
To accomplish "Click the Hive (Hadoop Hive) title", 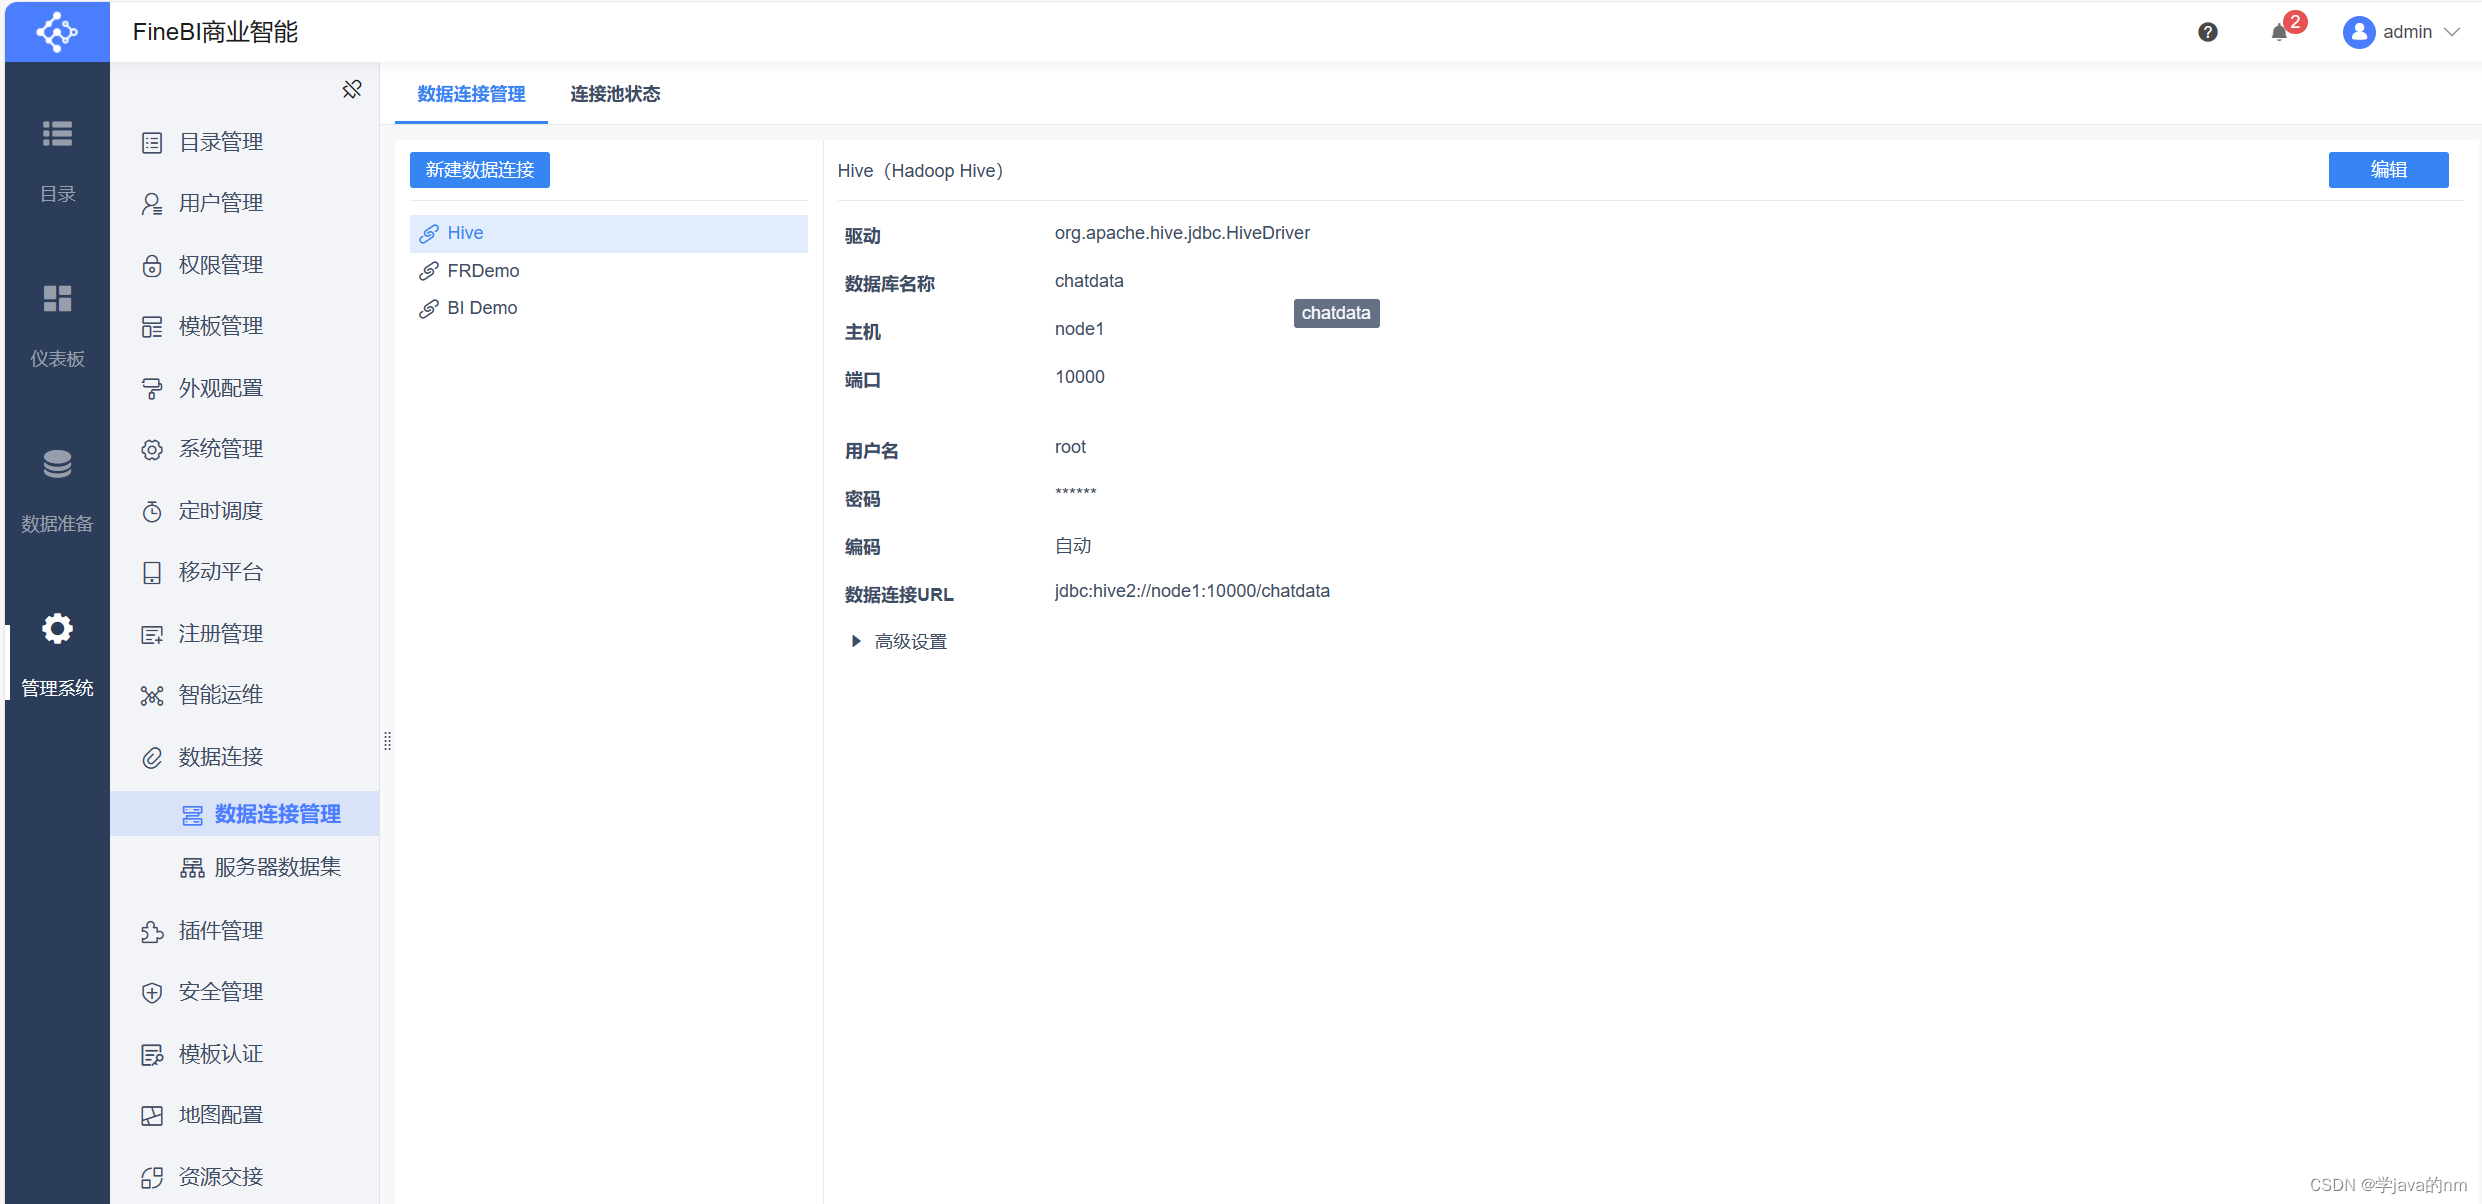I will click(920, 171).
